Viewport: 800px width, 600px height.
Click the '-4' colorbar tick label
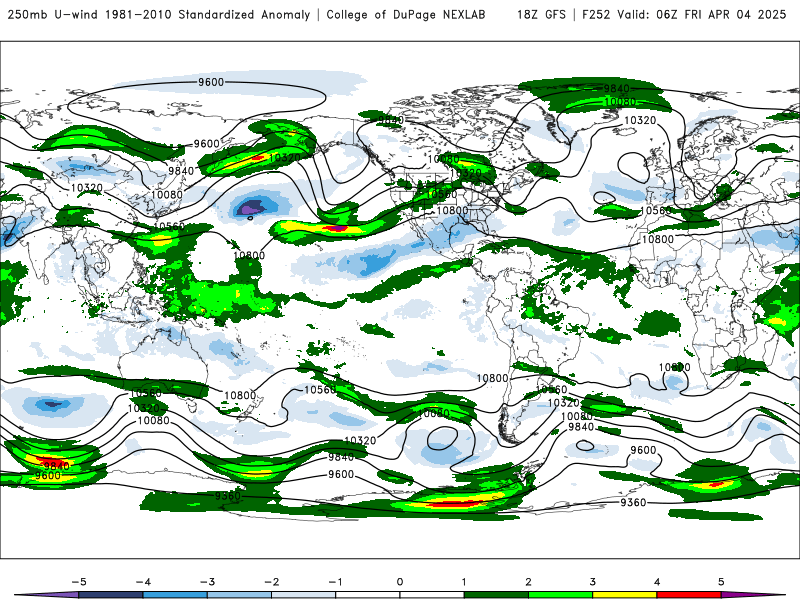tap(143, 582)
